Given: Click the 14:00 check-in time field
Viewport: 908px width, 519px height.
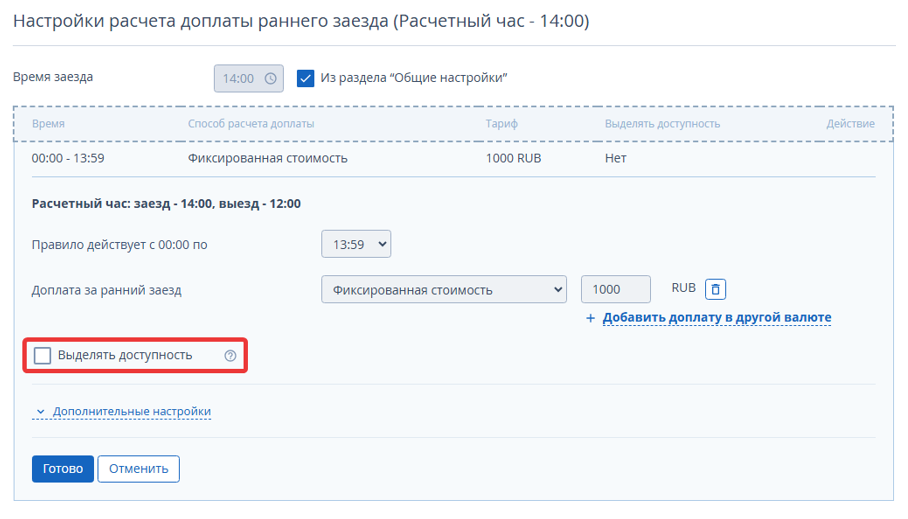Looking at the screenshot, I should coord(248,78).
